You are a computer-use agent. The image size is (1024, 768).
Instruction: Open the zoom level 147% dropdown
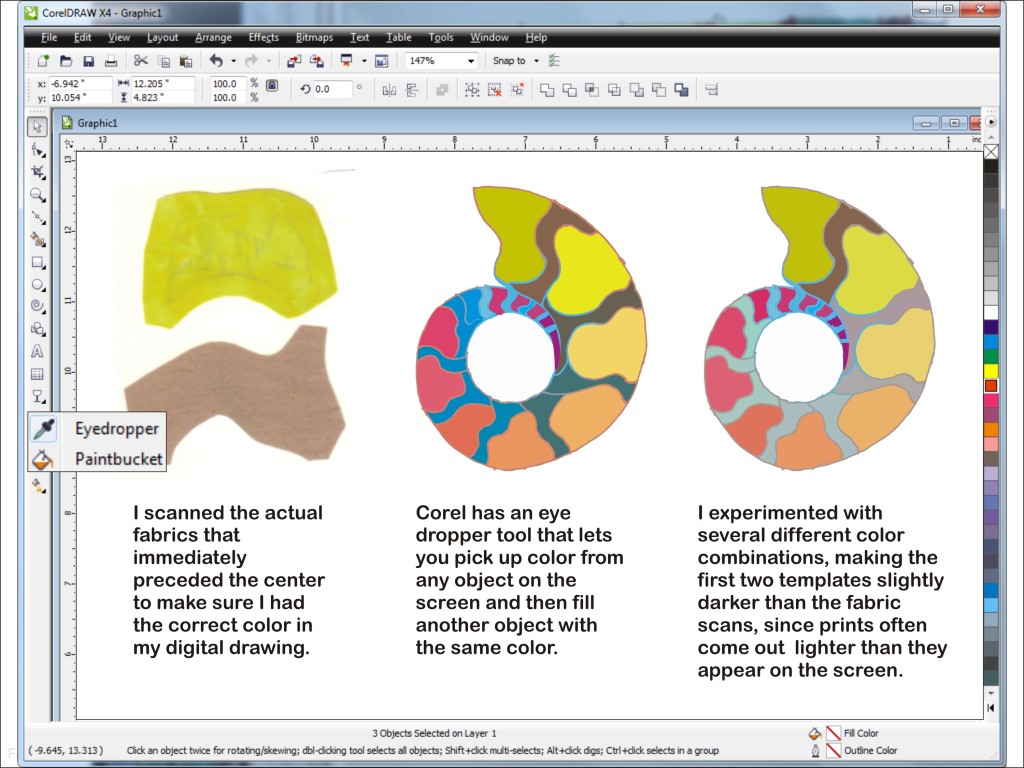(x=471, y=61)
